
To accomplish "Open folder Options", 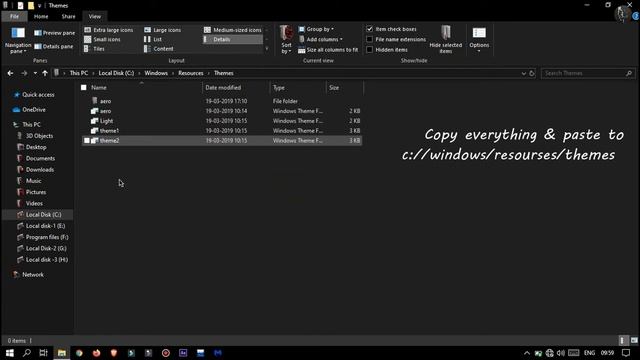I will pyautogui.click(x=479, y=40).
